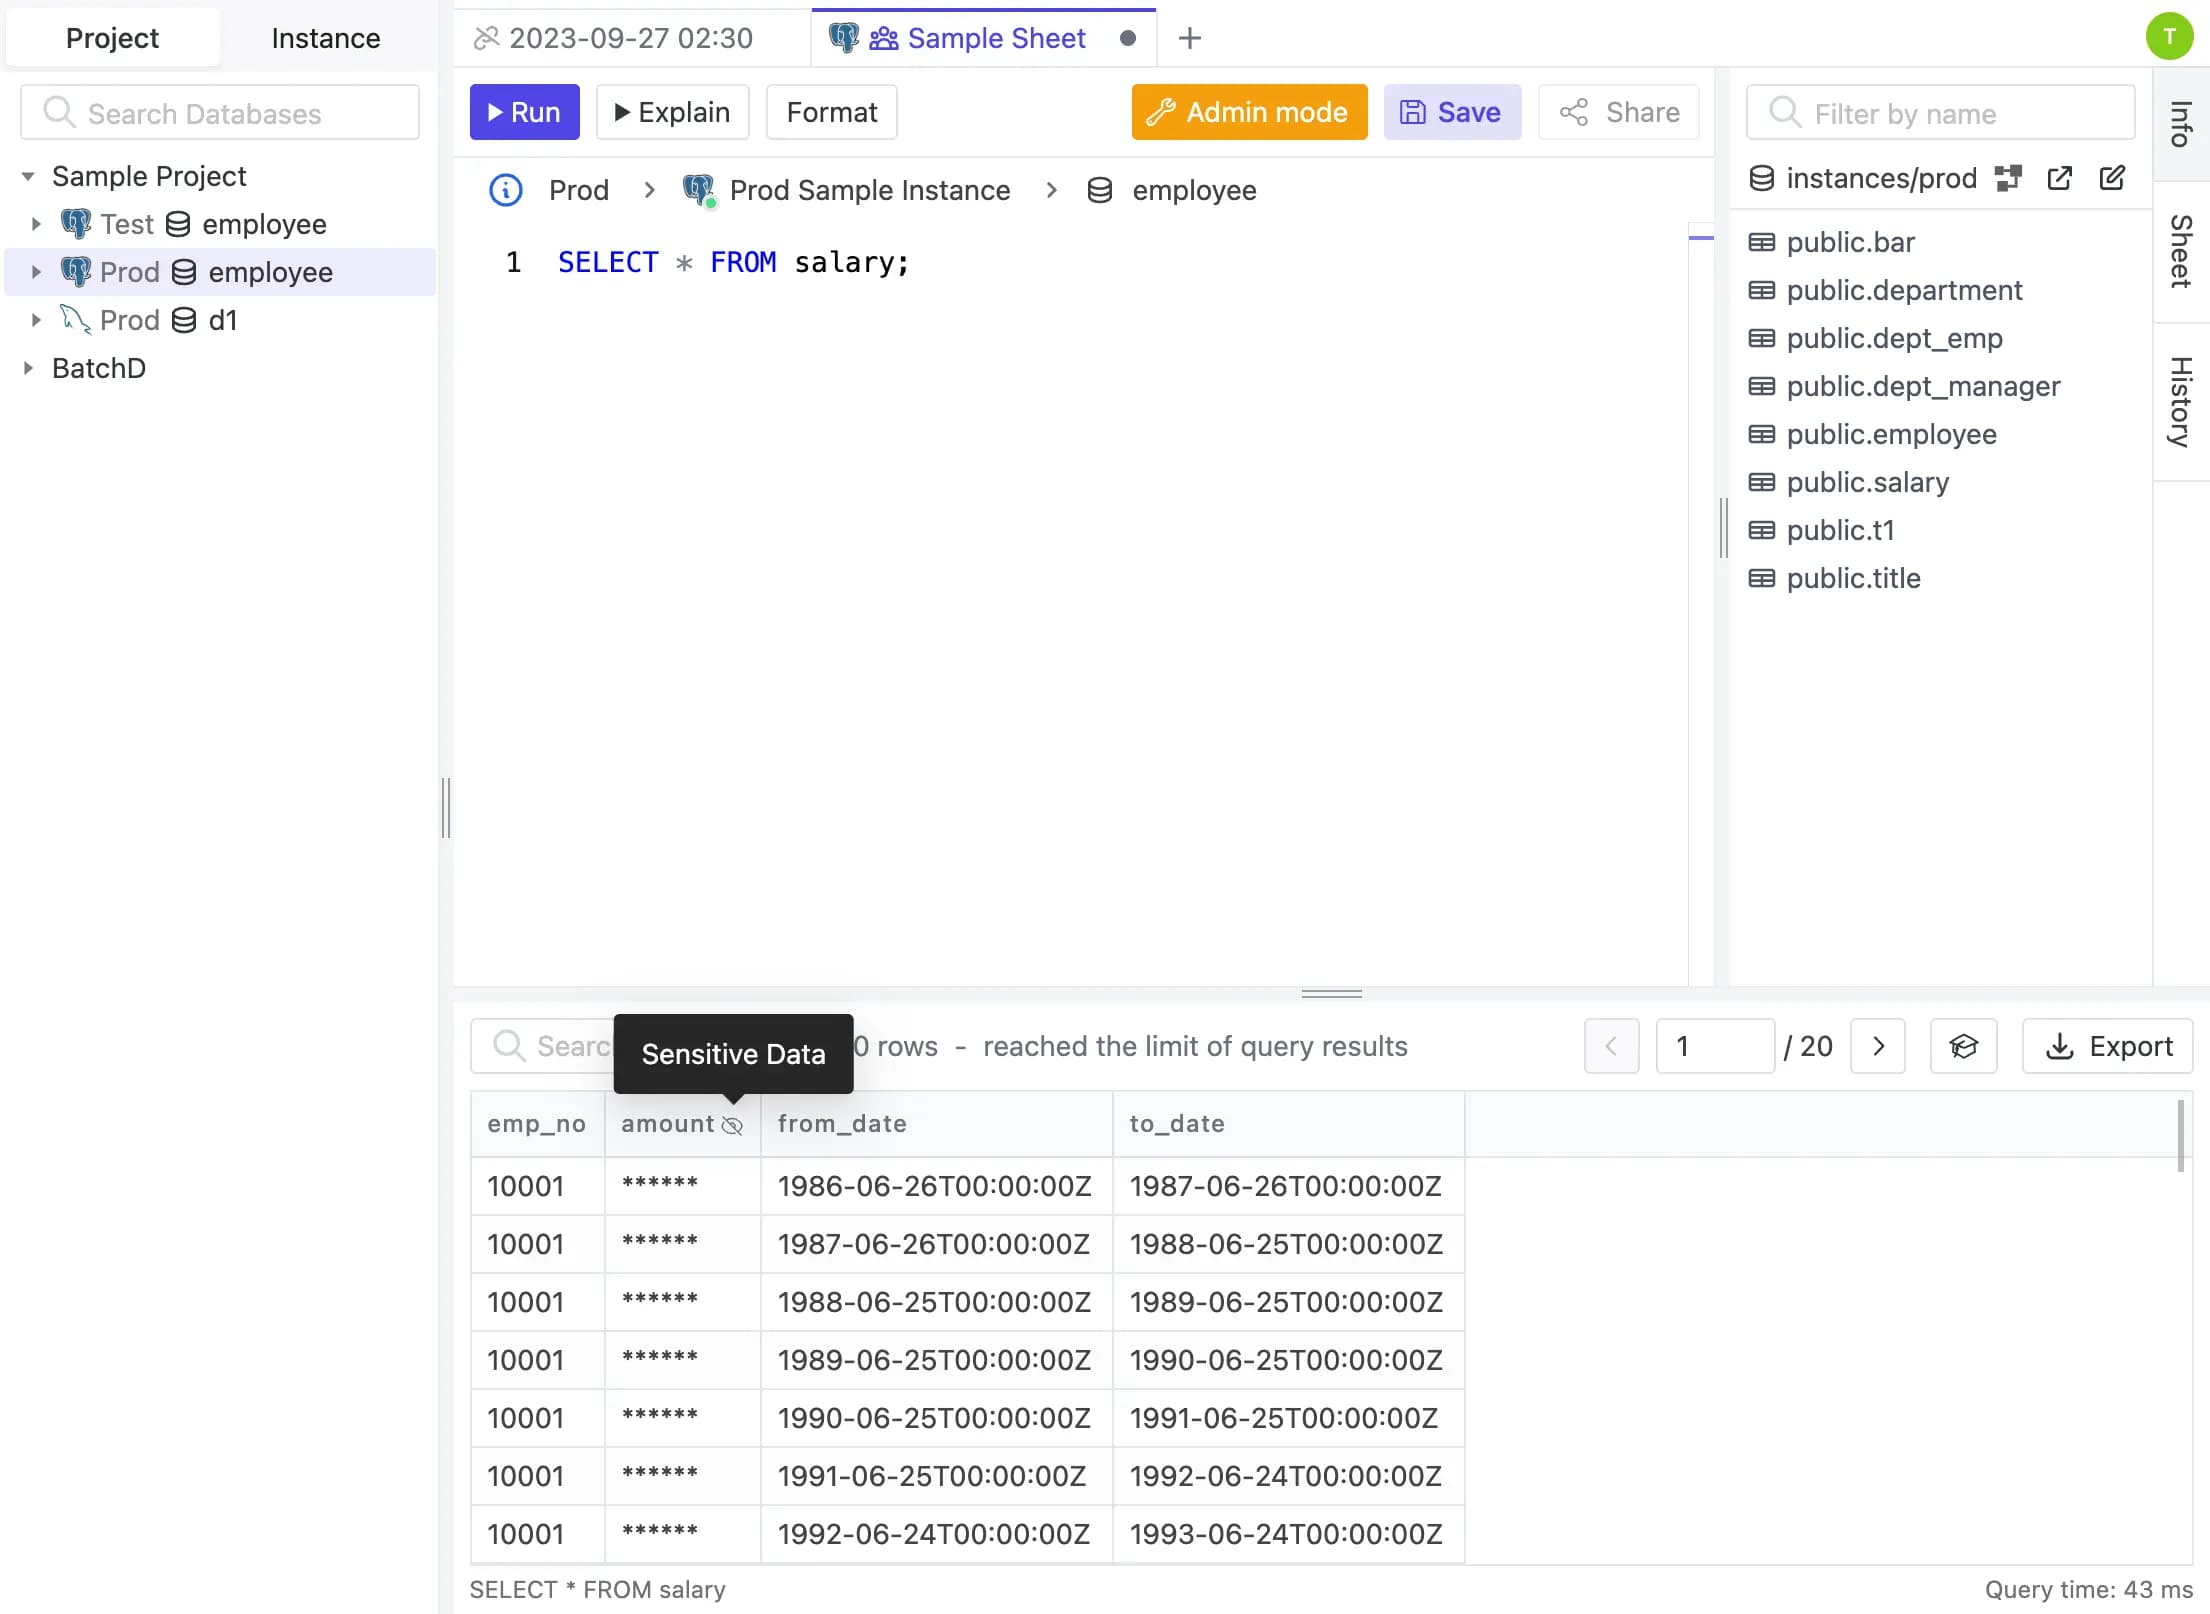
Task: Toggle sensitive data masking on amount column
Action: click(731, 1123)
